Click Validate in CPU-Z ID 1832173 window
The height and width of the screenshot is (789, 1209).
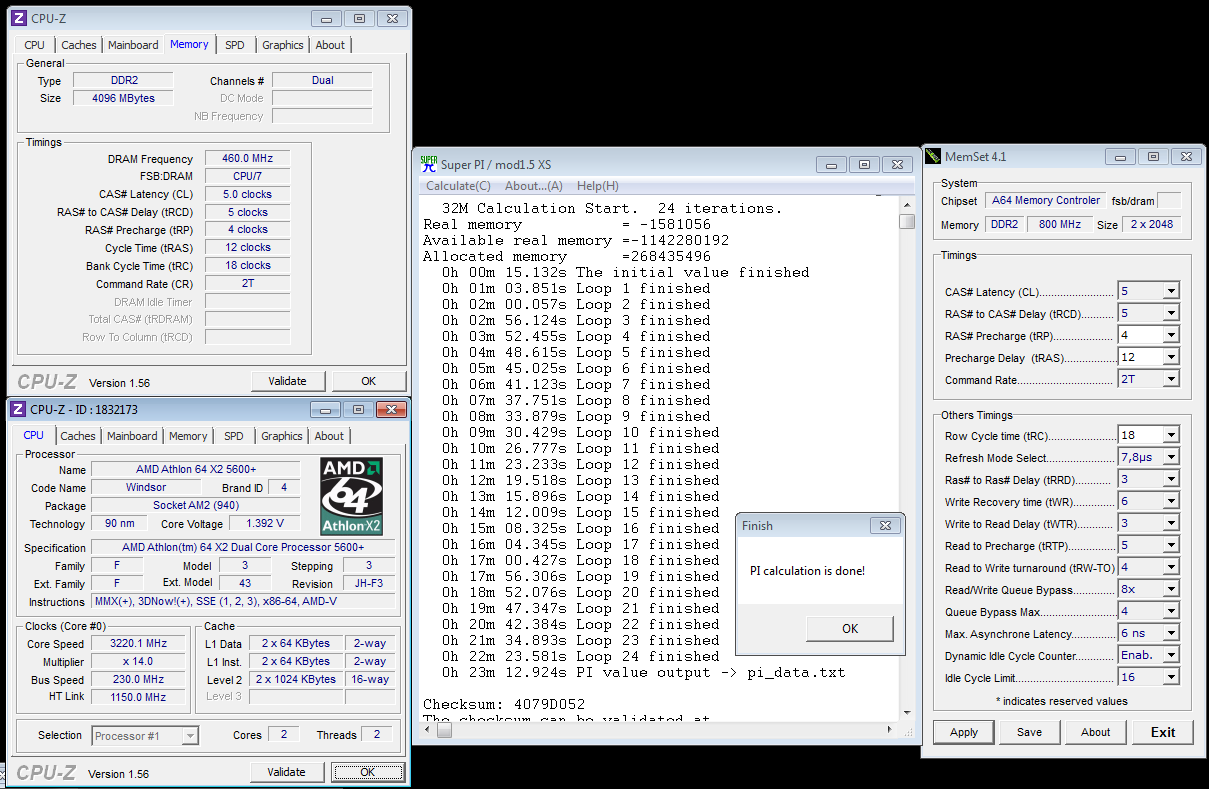[287, 772]
